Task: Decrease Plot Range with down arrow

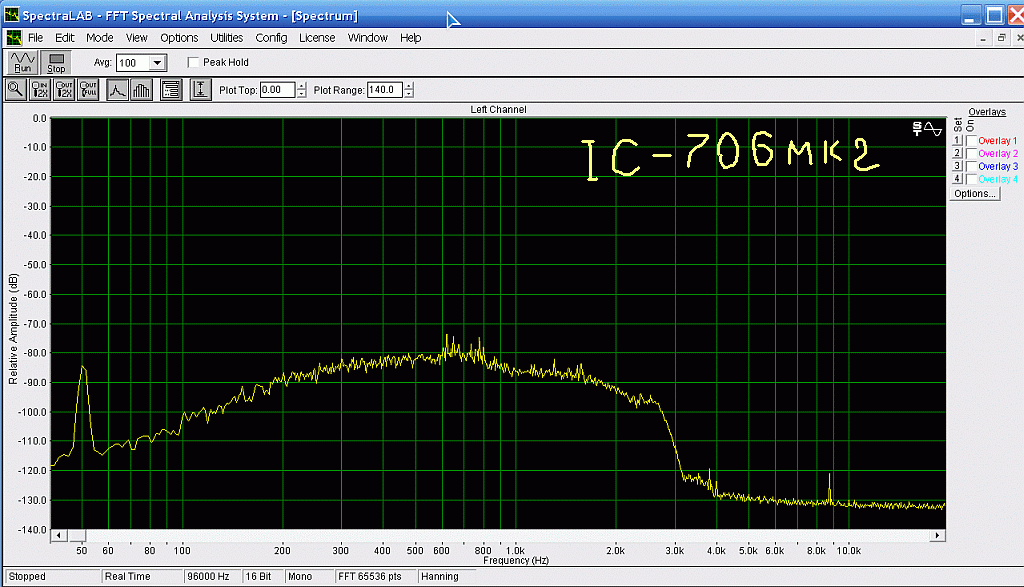Action: point(408,94)
